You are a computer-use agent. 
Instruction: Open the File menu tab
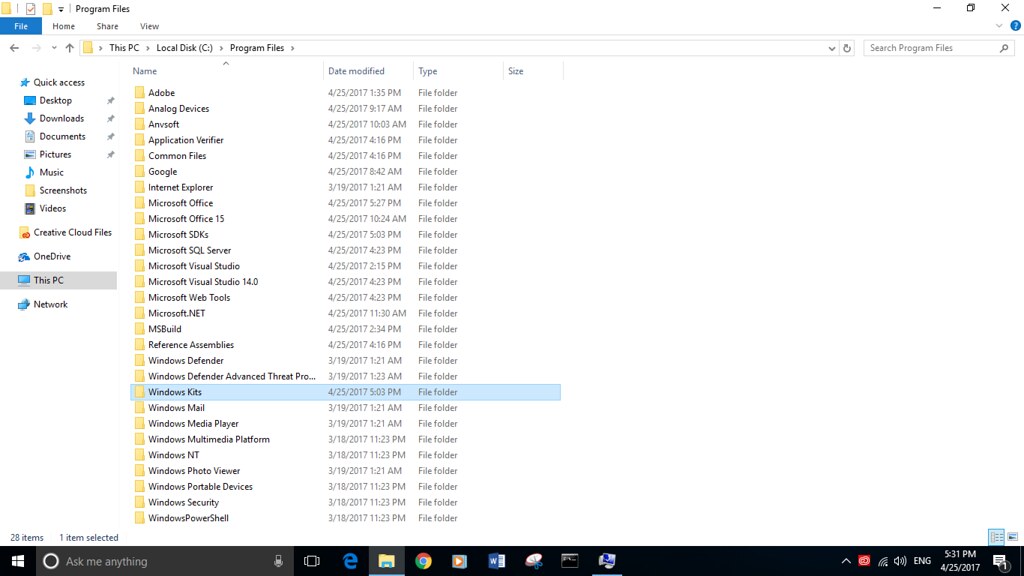pos(21,26)
